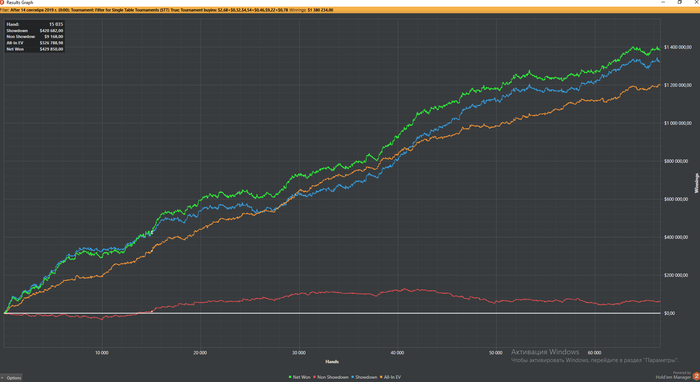Toggle the All-In EV legend entry
The image size is (700, 382).
pos(390,377)
